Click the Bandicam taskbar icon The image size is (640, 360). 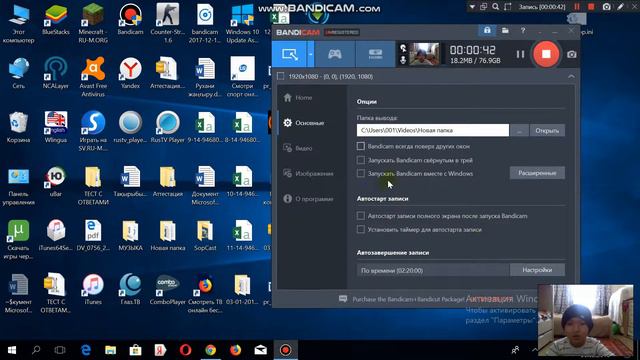click(x=285, y=350)
